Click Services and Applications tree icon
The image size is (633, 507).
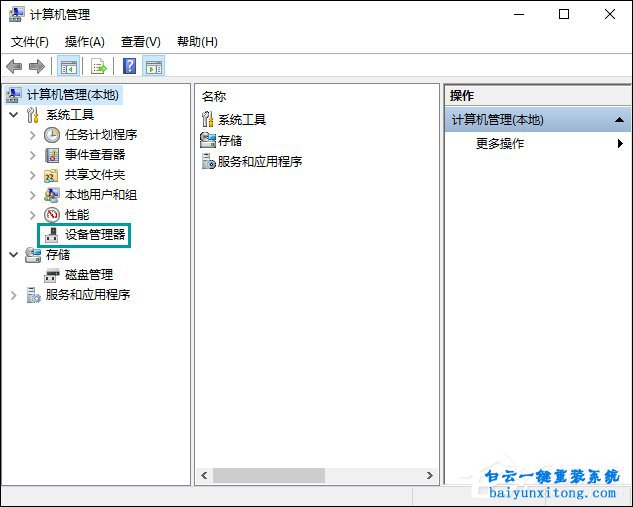[33, 295]
